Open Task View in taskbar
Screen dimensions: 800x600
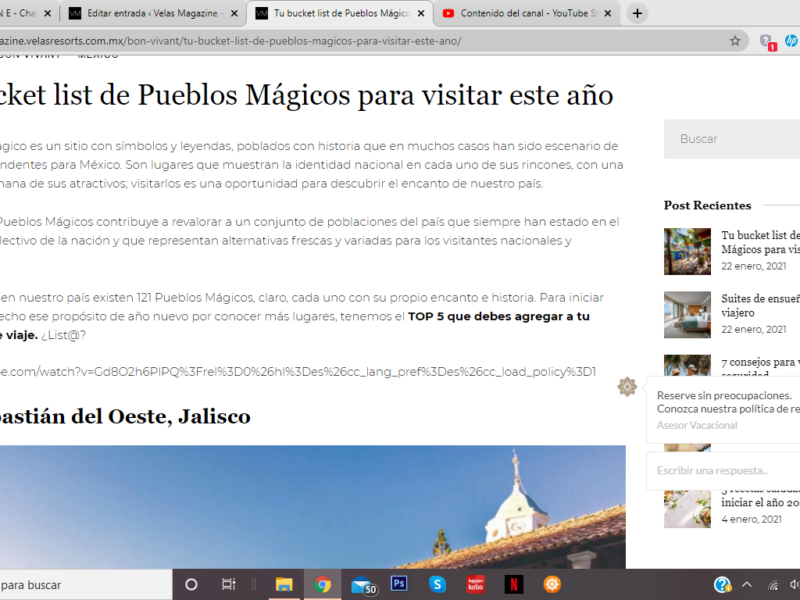click(229, 584)
